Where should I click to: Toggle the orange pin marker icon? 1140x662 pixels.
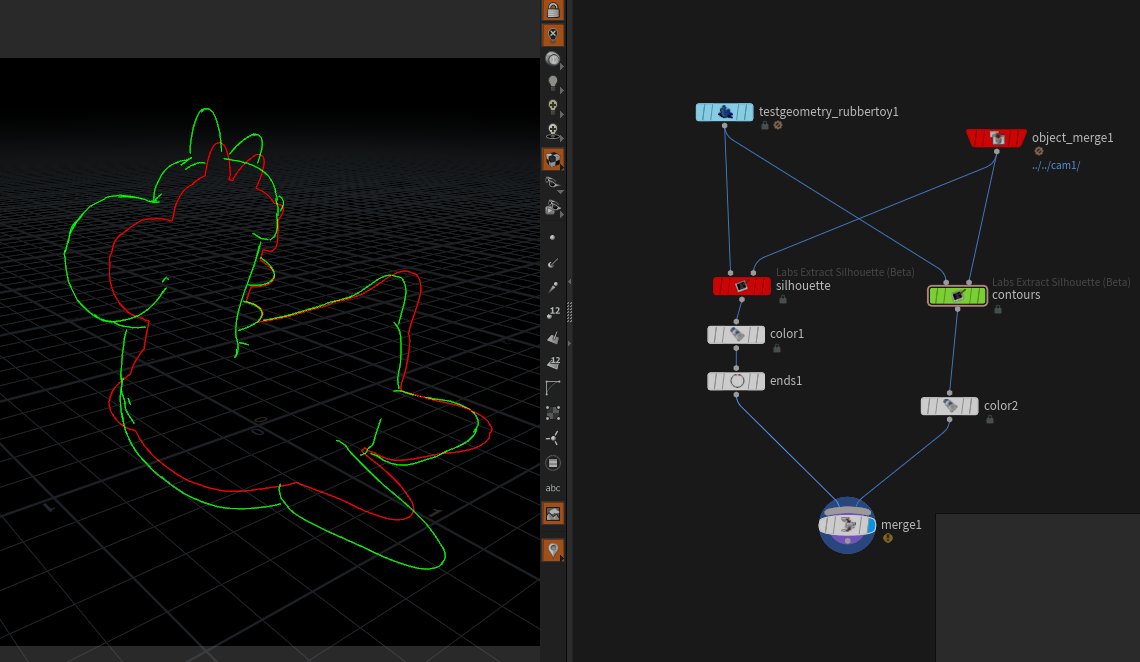point(553,550)
